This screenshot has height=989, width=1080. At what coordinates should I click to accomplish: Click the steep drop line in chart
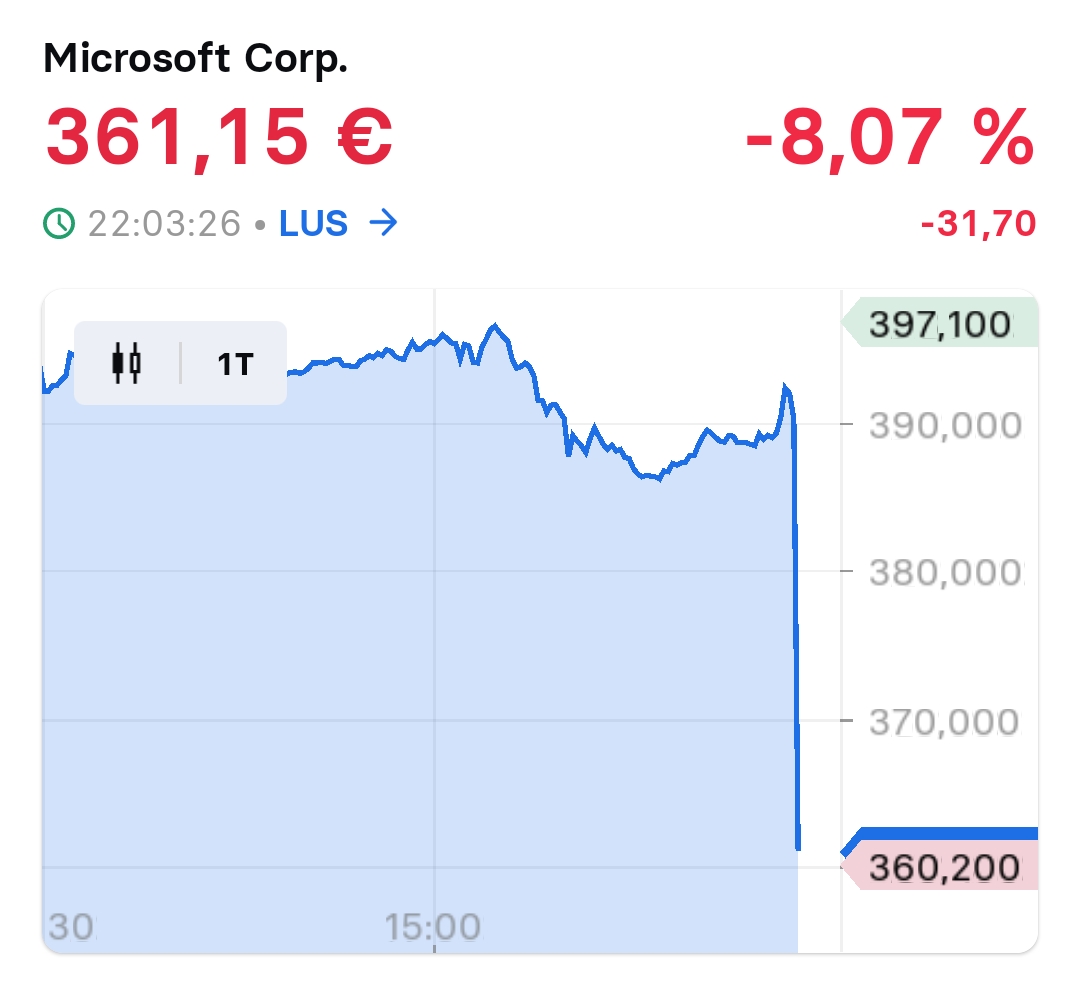796,640
